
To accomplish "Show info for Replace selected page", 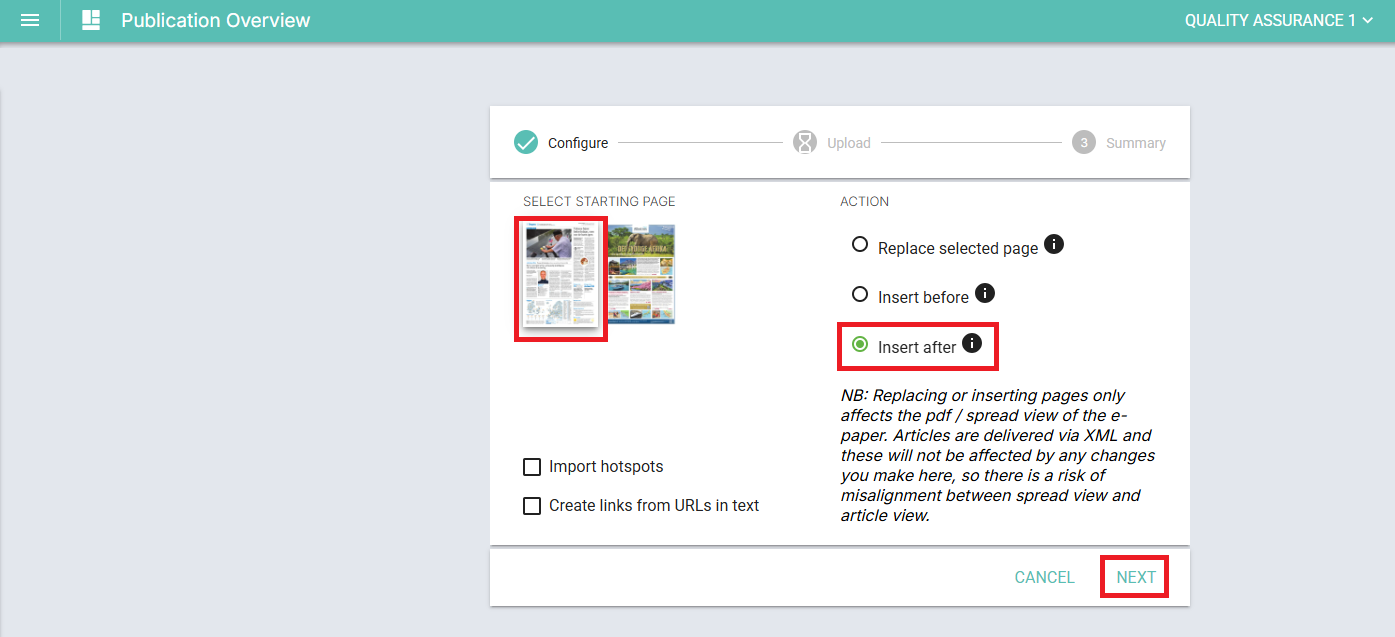I will coord(1053,244).
